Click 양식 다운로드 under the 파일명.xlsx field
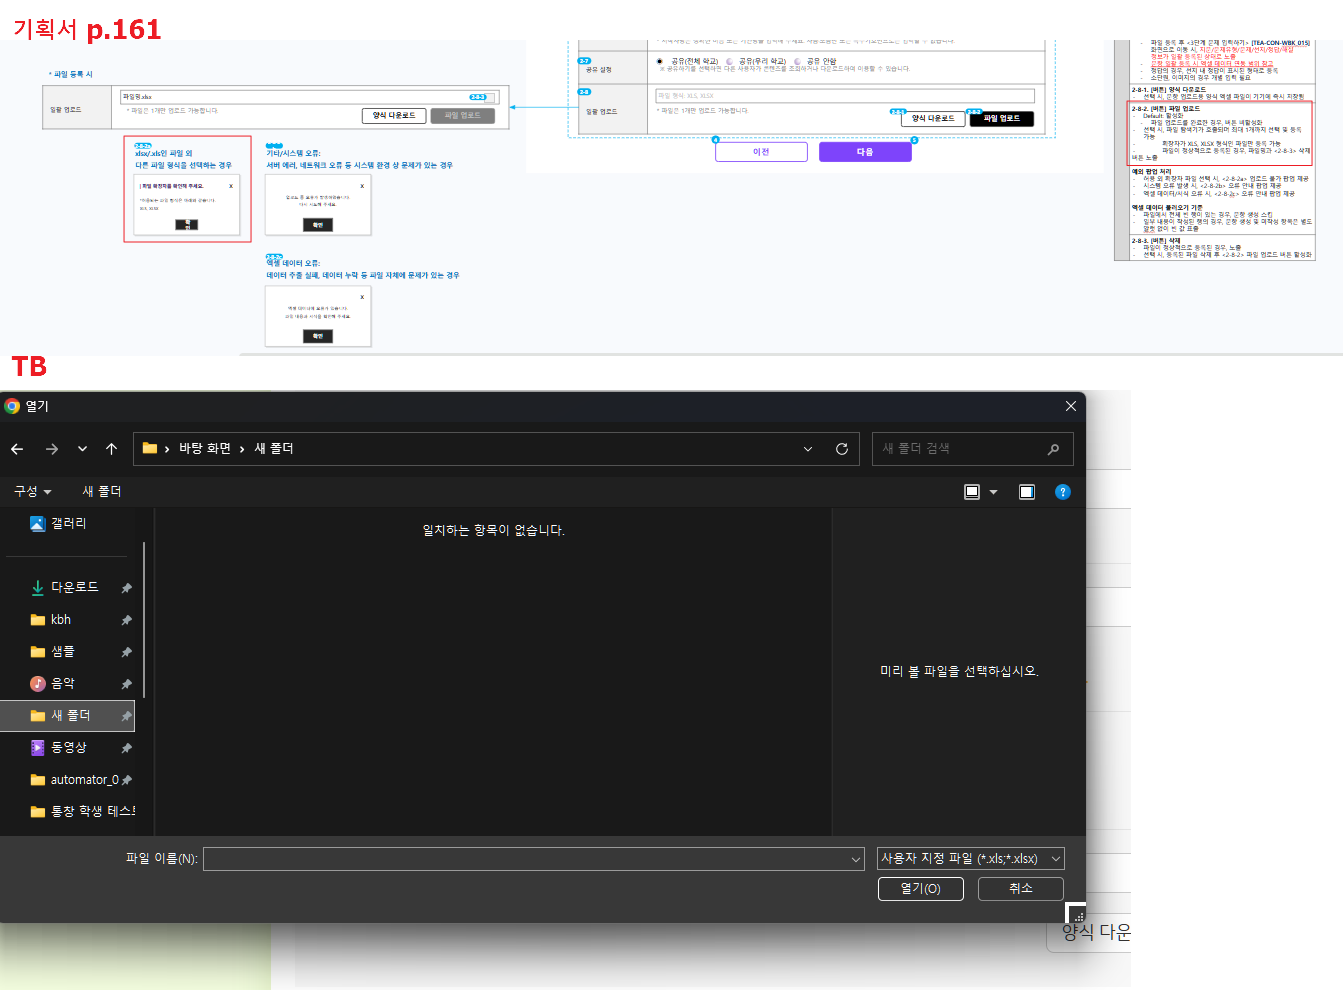Viewport: 1343px width, 990px height. pos(394,116)
